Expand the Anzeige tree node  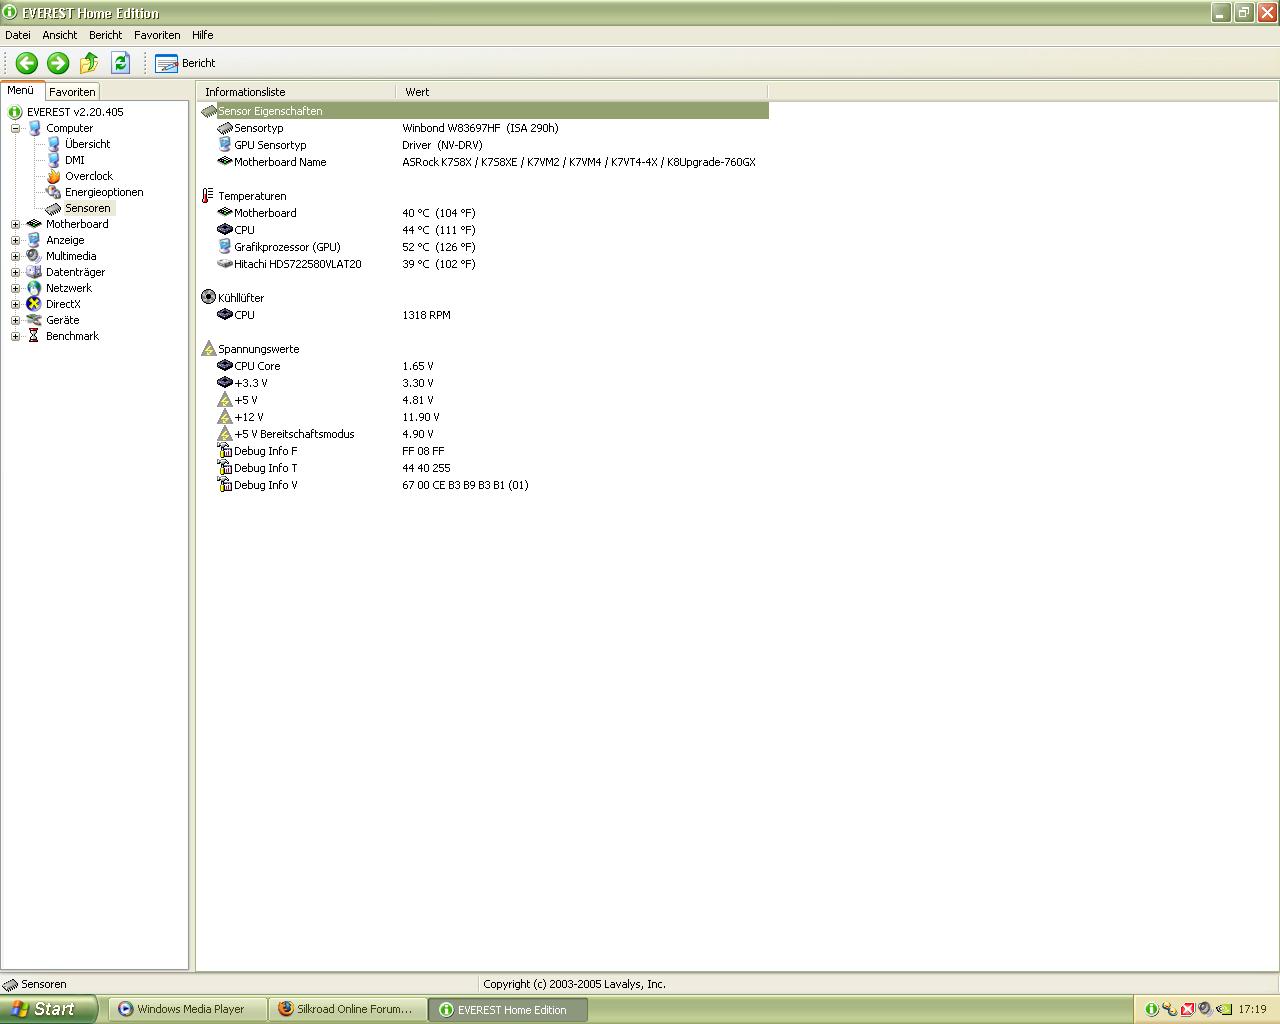pos(15,240)
